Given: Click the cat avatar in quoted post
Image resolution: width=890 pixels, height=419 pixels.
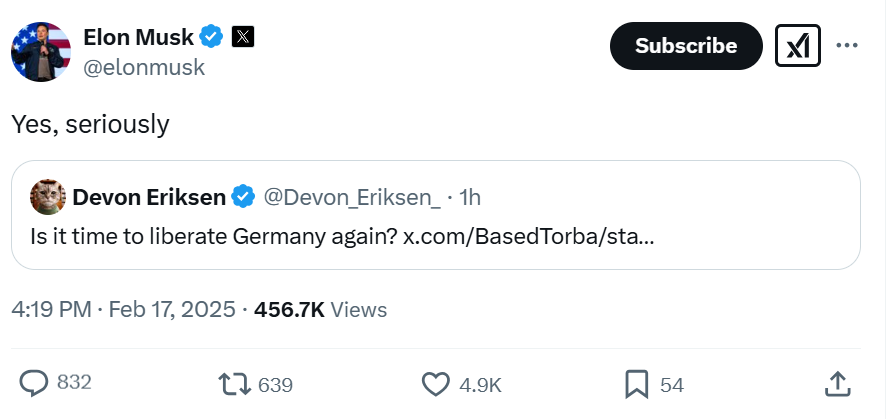Looking at the screenshot, I should (x=48, y=197).
